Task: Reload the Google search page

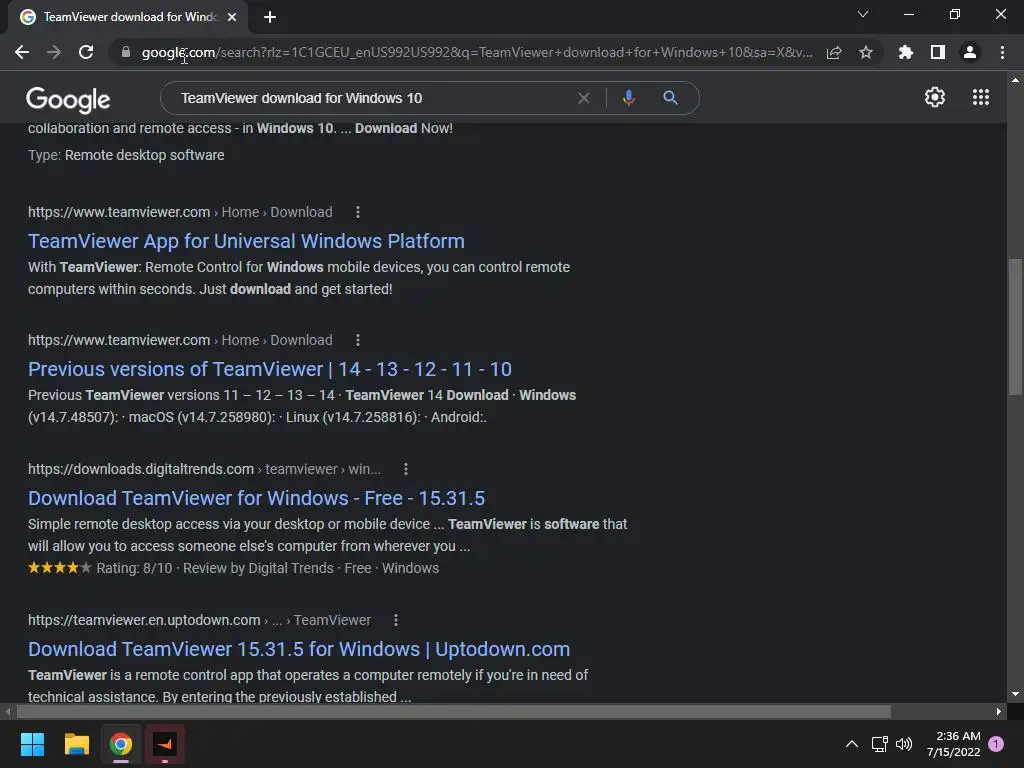Action: click(x=86, y=52)
